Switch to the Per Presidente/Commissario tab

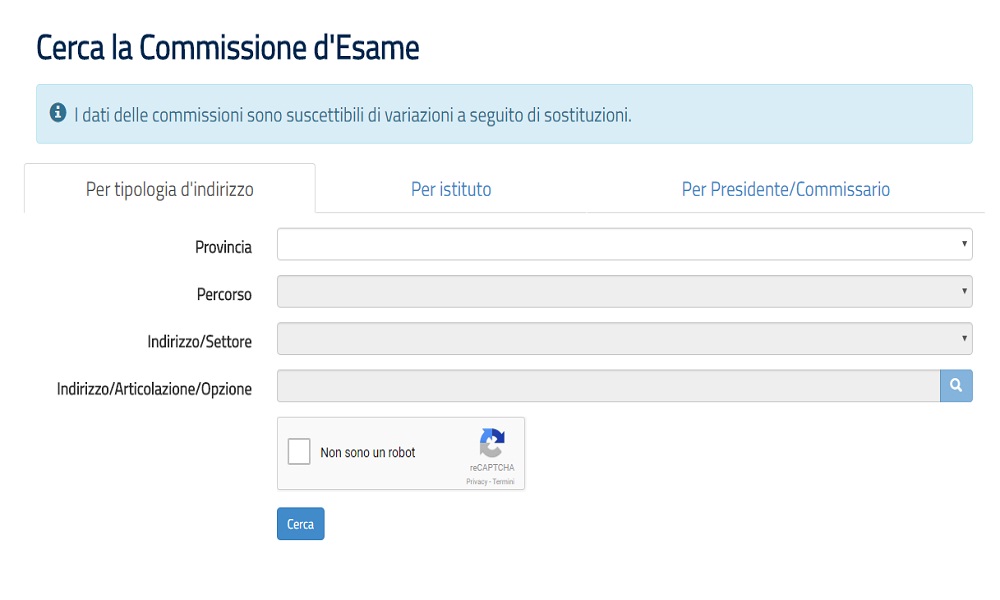[x=786, y=188]
